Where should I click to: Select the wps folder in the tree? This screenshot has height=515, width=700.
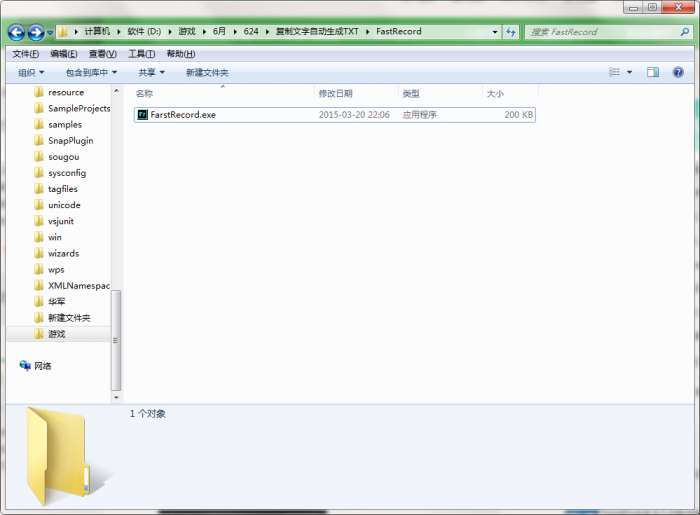tap(56, 270)
